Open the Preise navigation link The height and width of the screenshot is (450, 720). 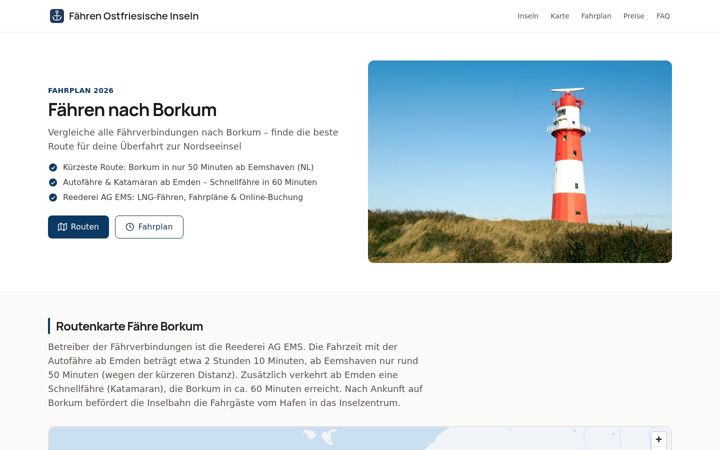click(633, 16)
